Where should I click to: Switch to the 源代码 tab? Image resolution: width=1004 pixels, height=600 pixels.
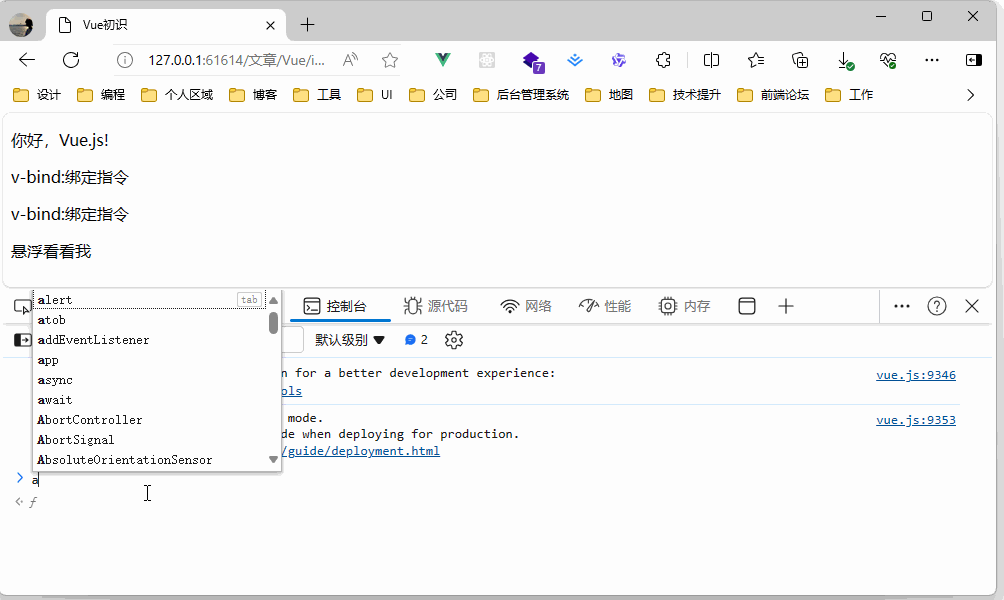tap(435, 306)
